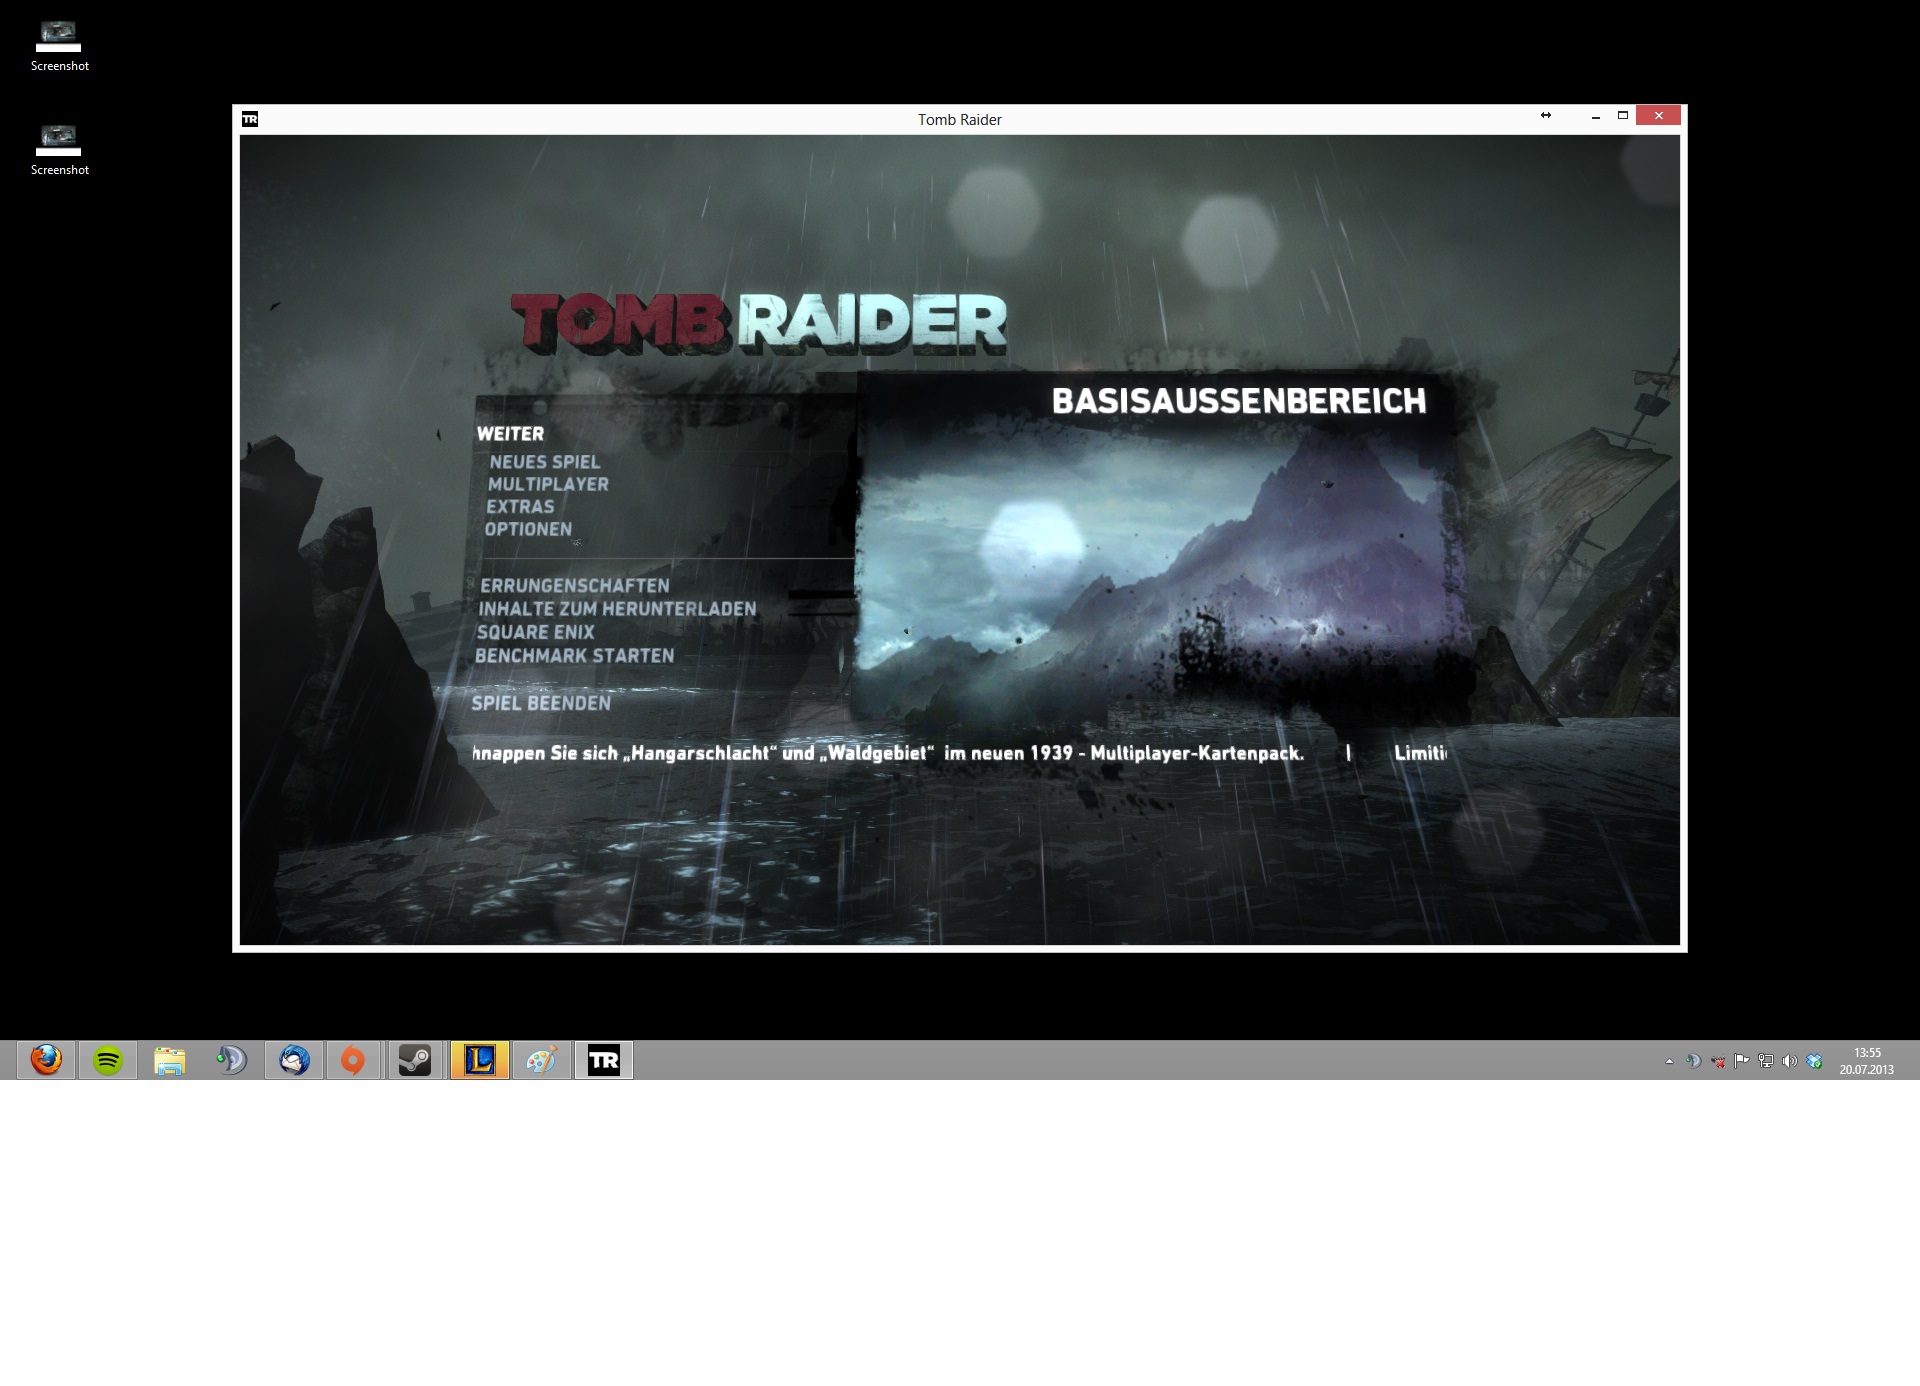Start a NEUES SPIEL from menu
This screenshot has width=1920, height=1386.
point(544,462)
